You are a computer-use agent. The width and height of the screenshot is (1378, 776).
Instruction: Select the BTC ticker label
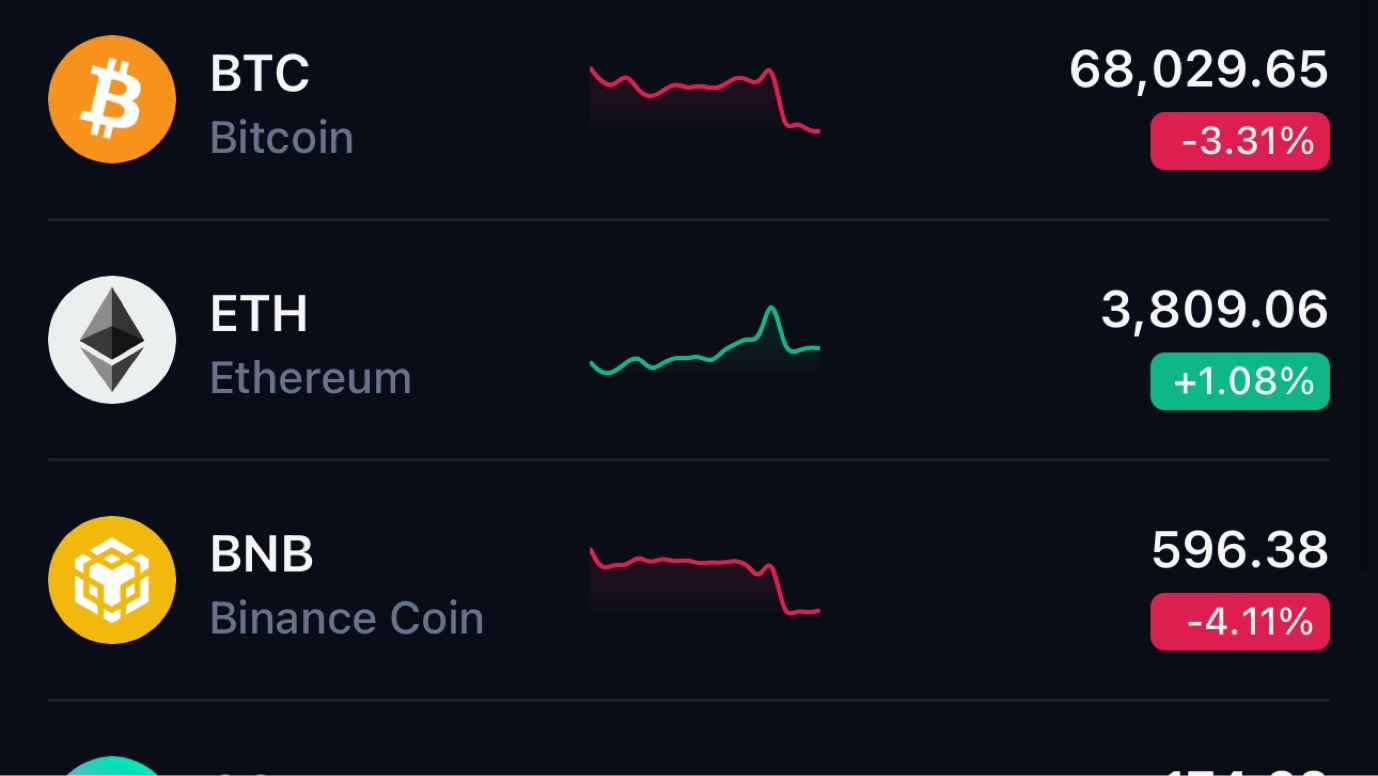point(260,74)
